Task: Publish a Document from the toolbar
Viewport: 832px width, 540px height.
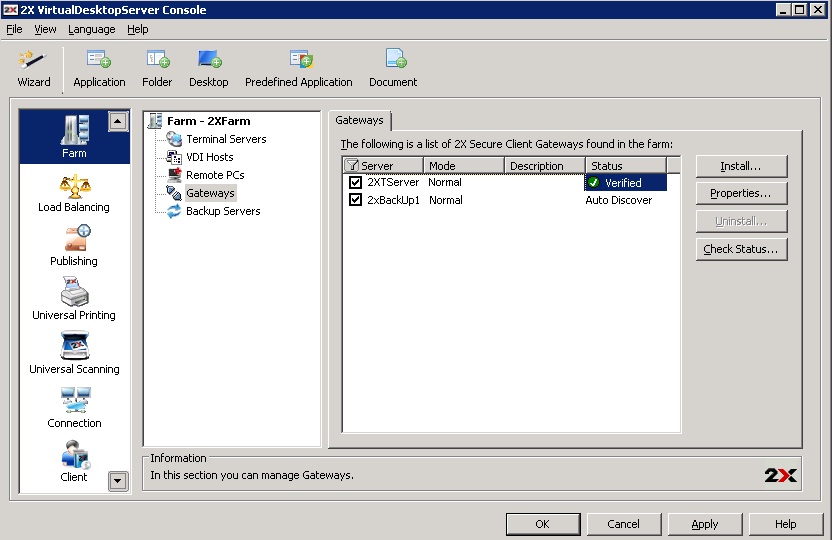Action: click(x=393, y=69)
